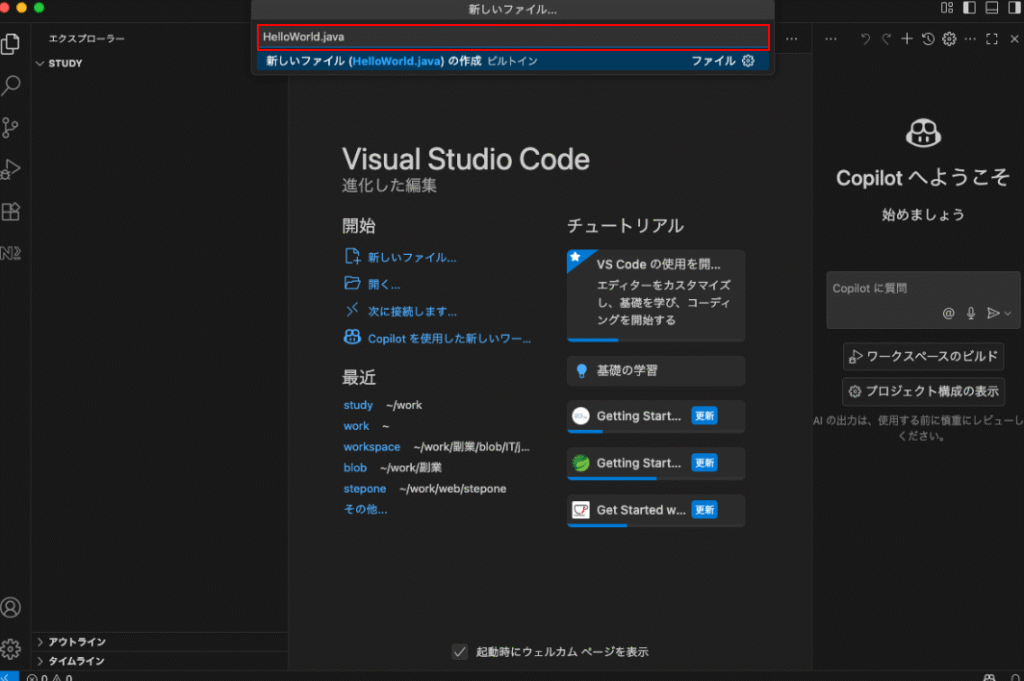Click the gear icon in the file quick pick row
Viewport: 1024px width, 681px height.
pyautogui.click(x=748, y=61)
